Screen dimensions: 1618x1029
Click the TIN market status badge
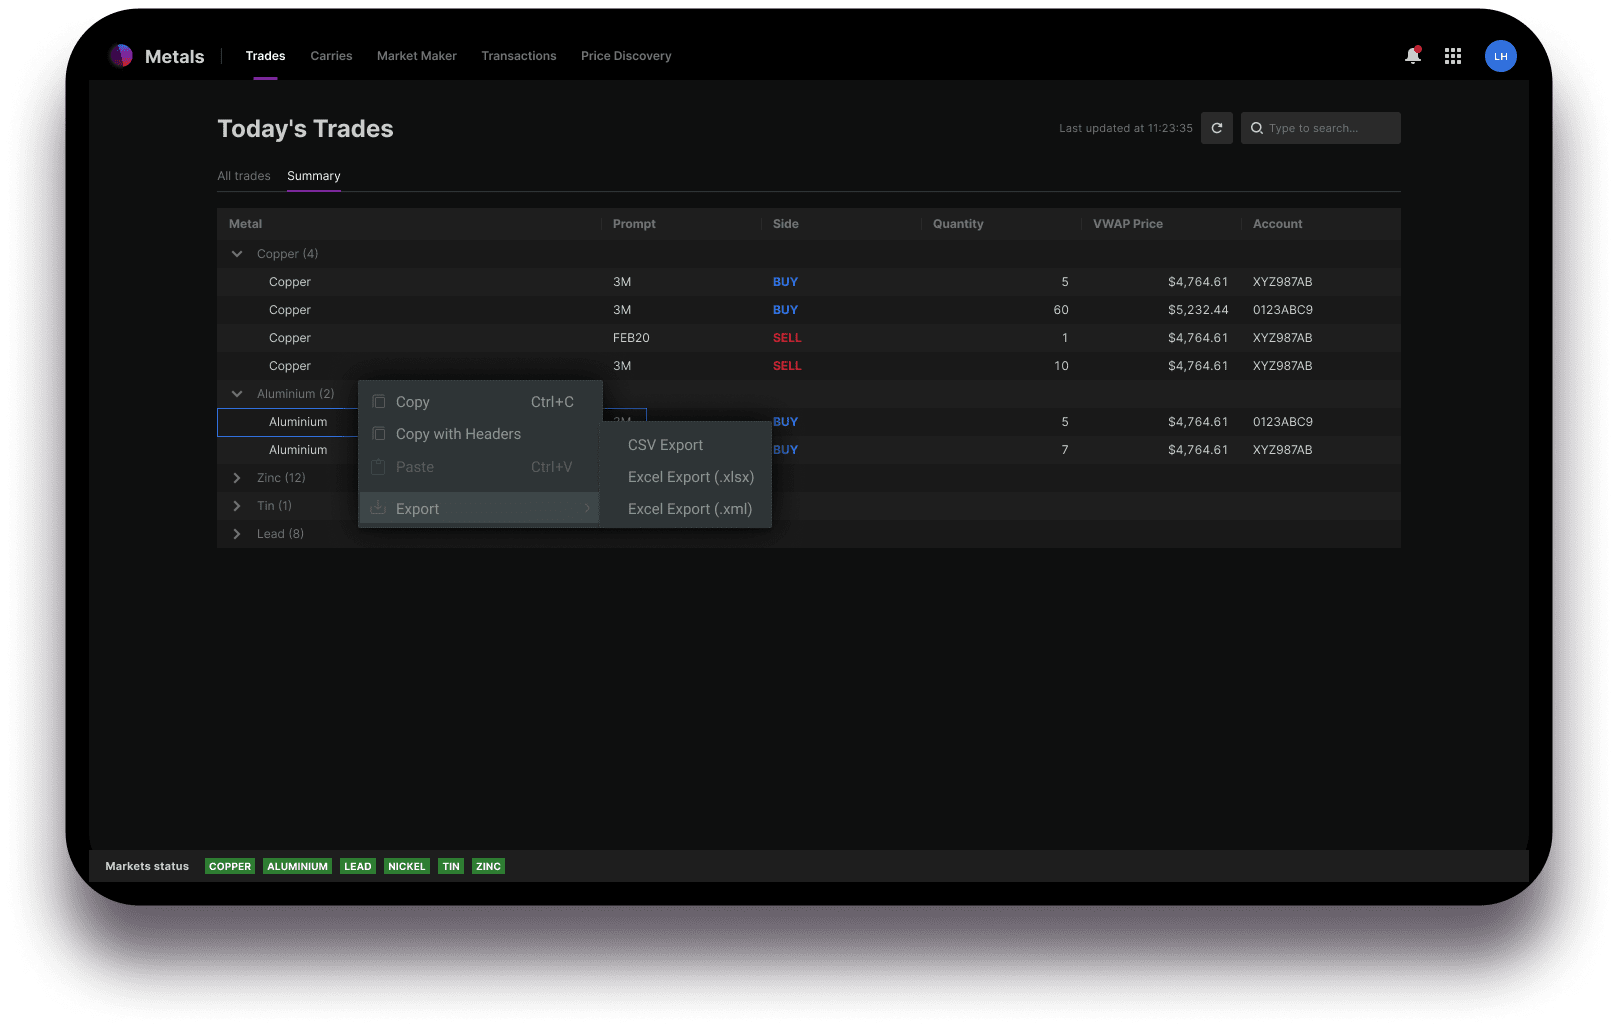tap(451, 866)
